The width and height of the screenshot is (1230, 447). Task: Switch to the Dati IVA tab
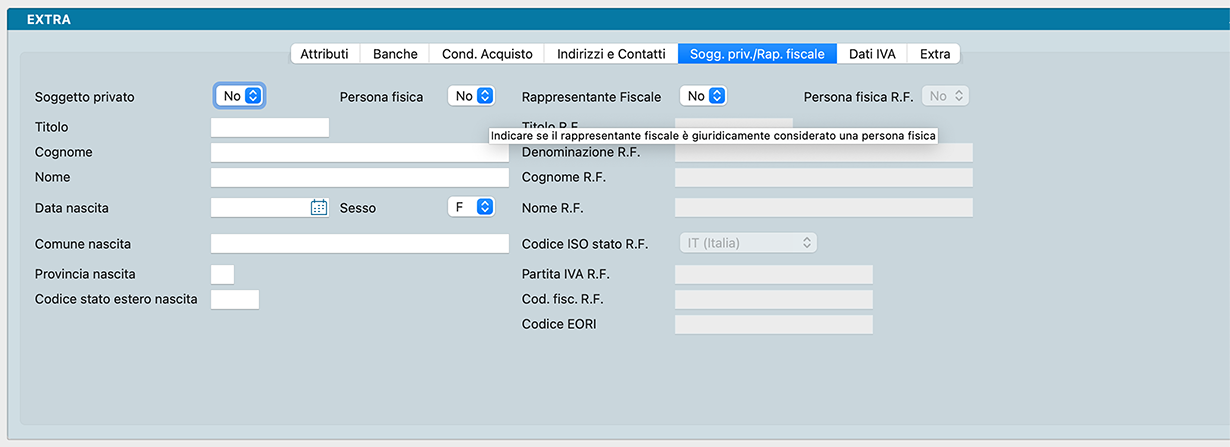click(872, 54)
